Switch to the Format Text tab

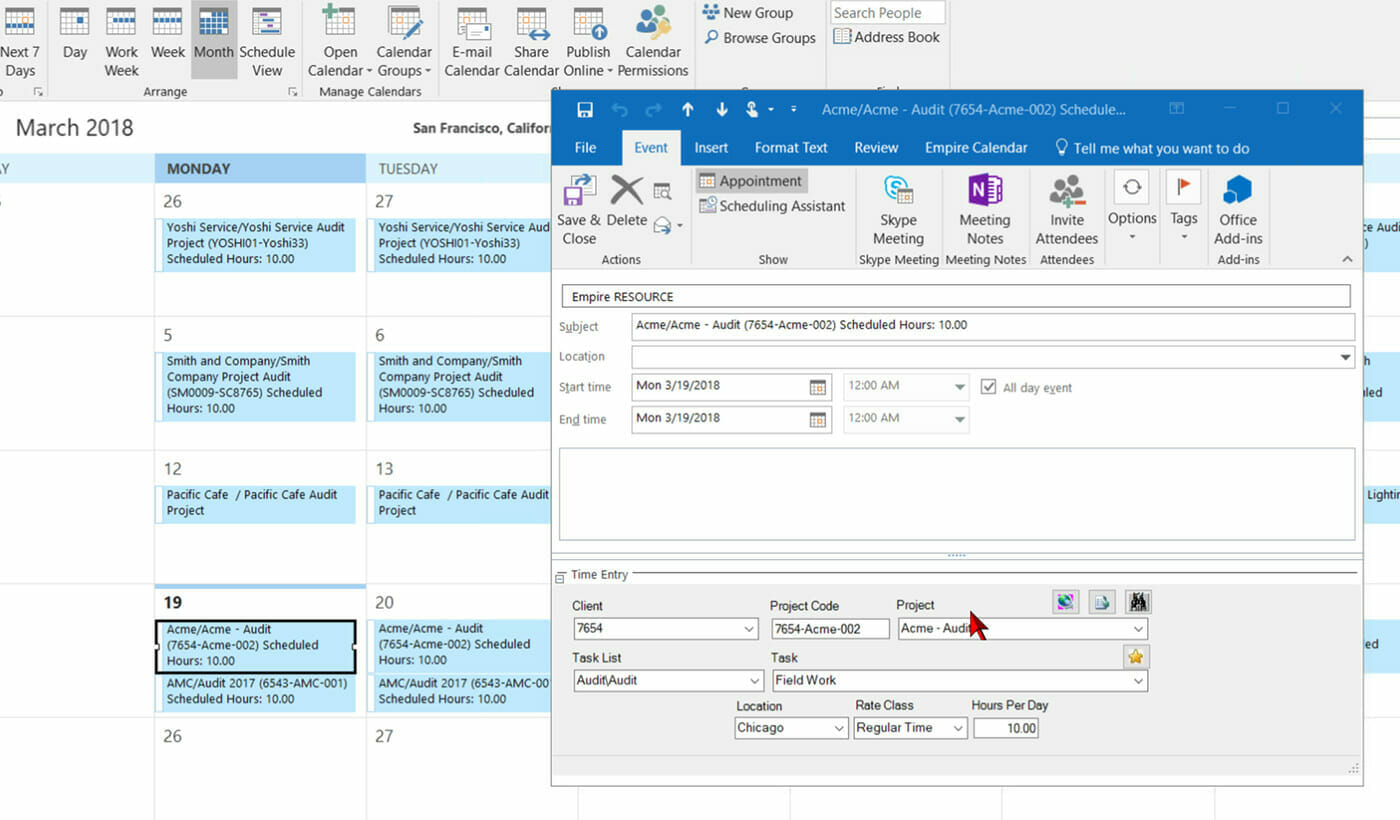790,148
